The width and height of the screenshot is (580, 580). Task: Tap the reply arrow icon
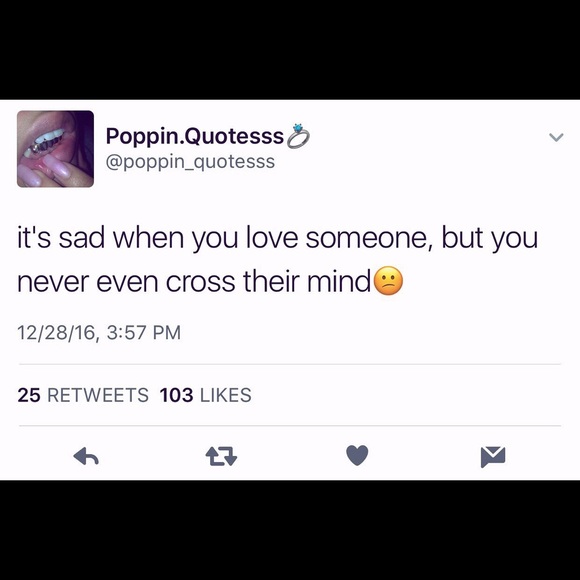pyautogui.click(x=86, y=456)
